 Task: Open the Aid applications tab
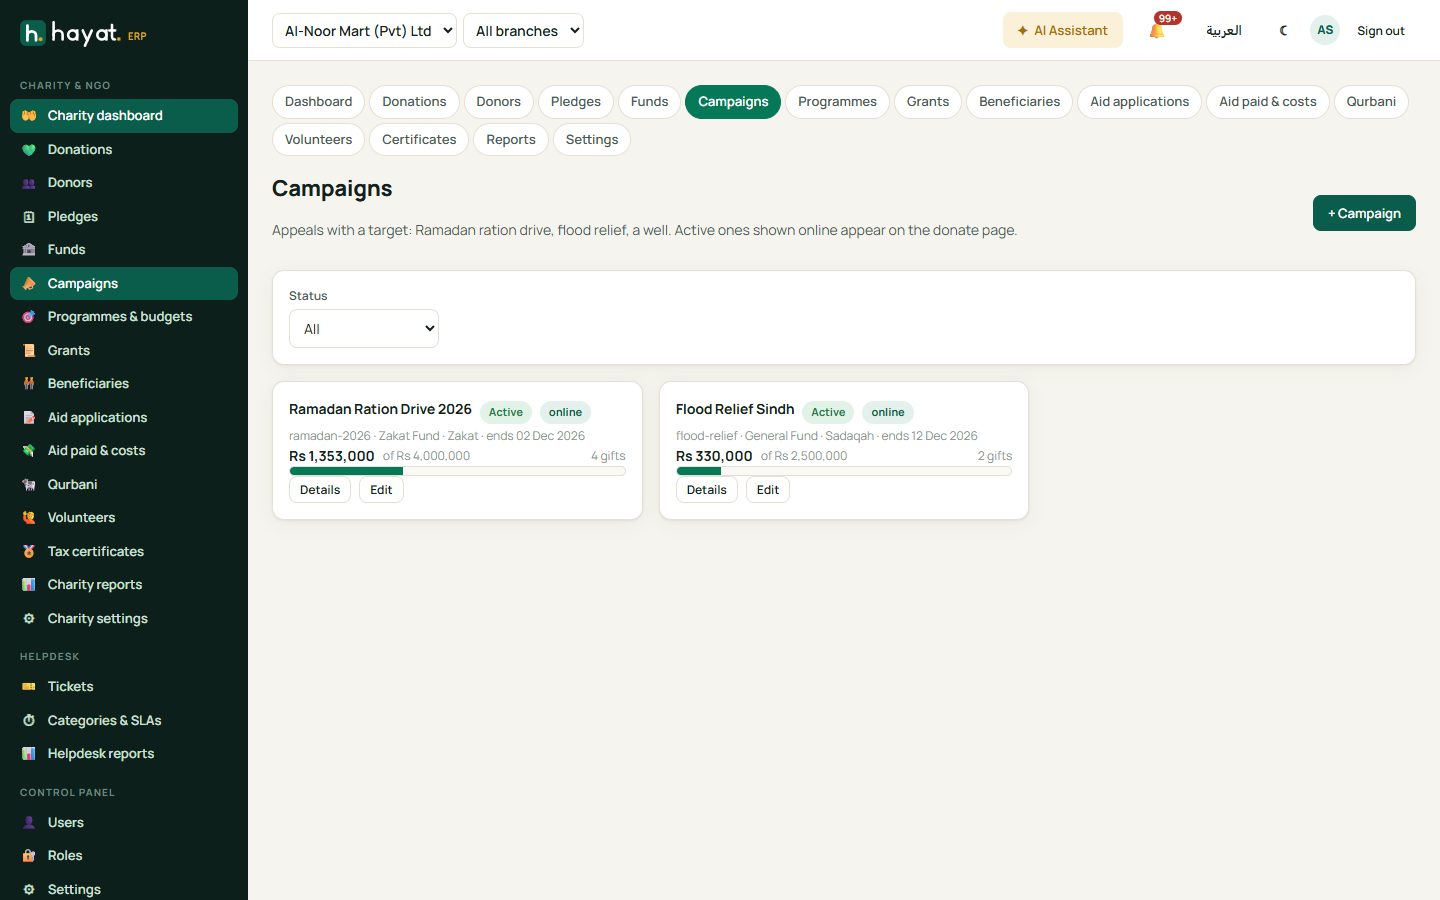pyautogui.click(x=1140, y=102)
